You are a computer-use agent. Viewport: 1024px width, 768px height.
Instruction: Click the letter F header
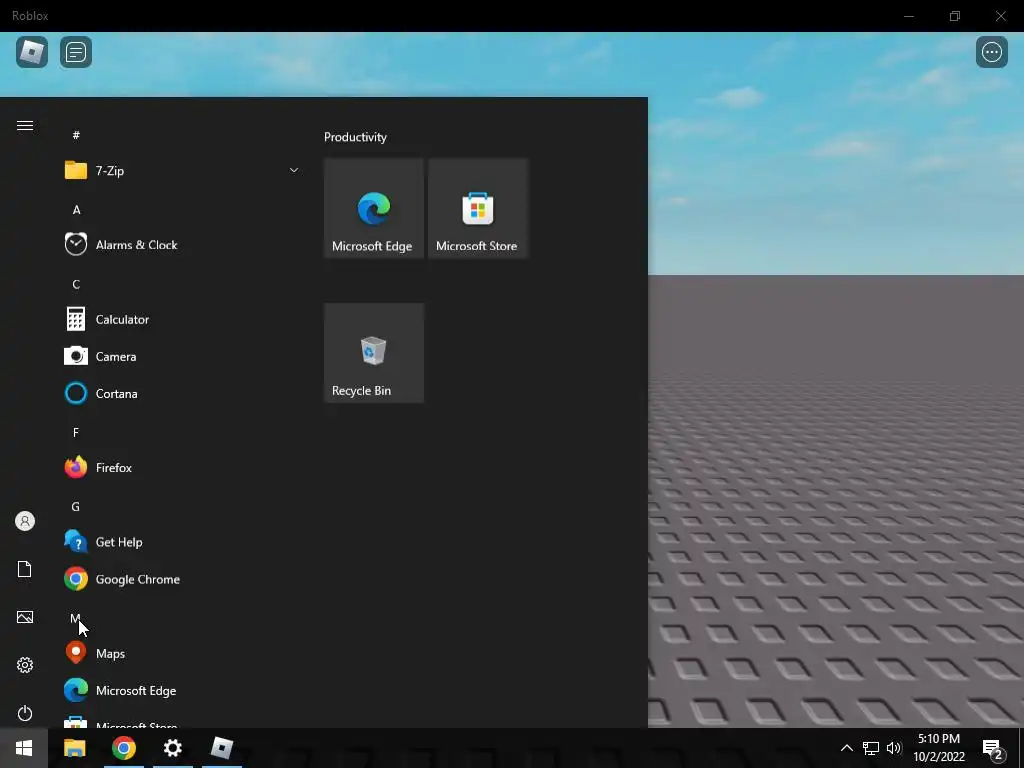point(76,432)
